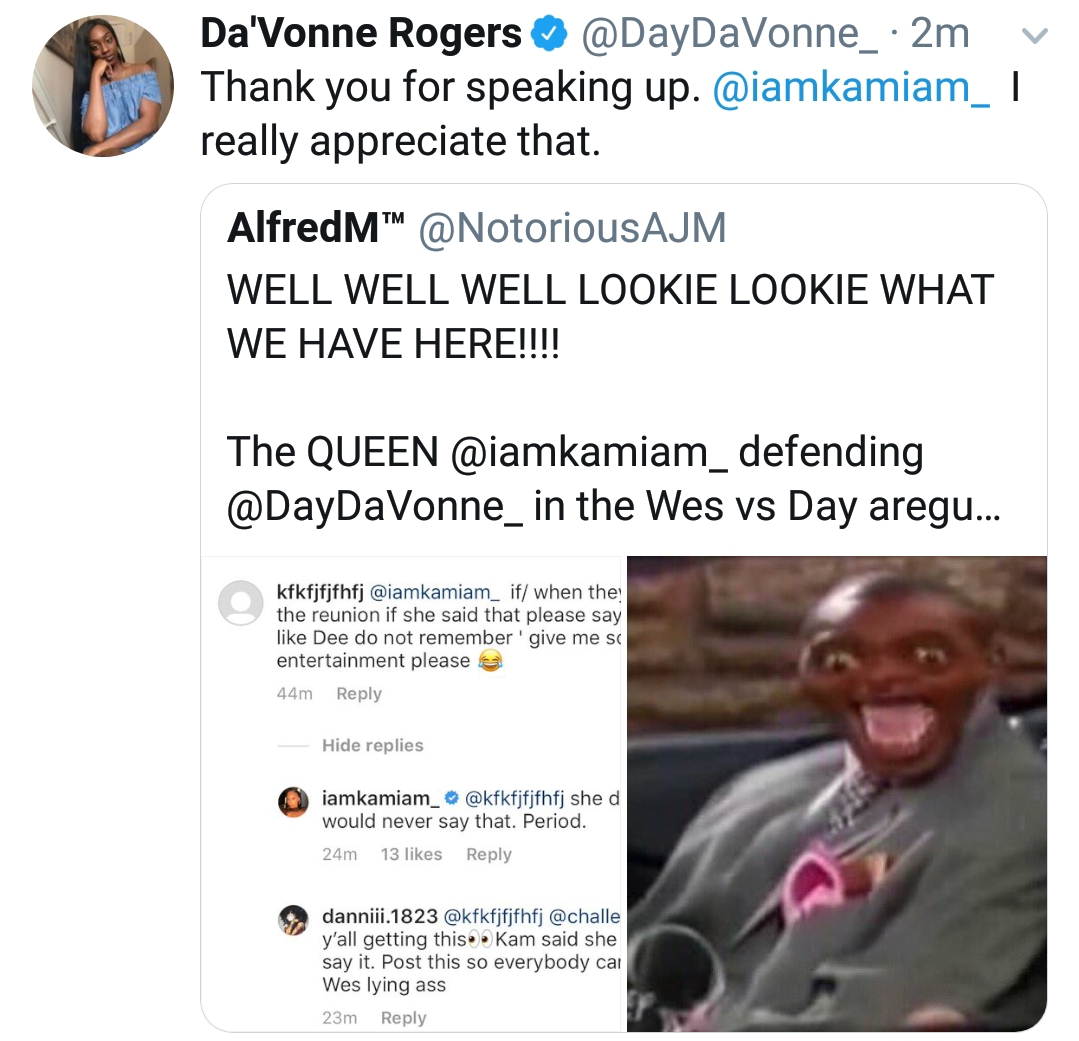Open the Da'Vonne Rogers display name

[x=361, y=33]
